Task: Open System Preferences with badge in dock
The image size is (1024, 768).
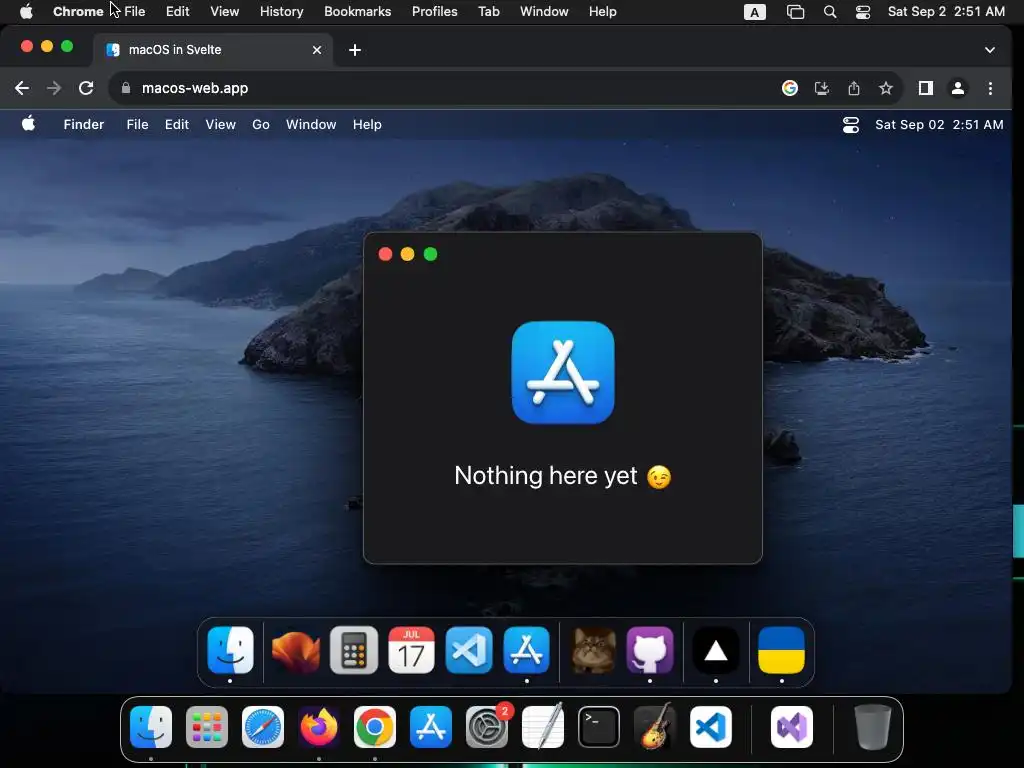Action: click(x=487, y=727)
